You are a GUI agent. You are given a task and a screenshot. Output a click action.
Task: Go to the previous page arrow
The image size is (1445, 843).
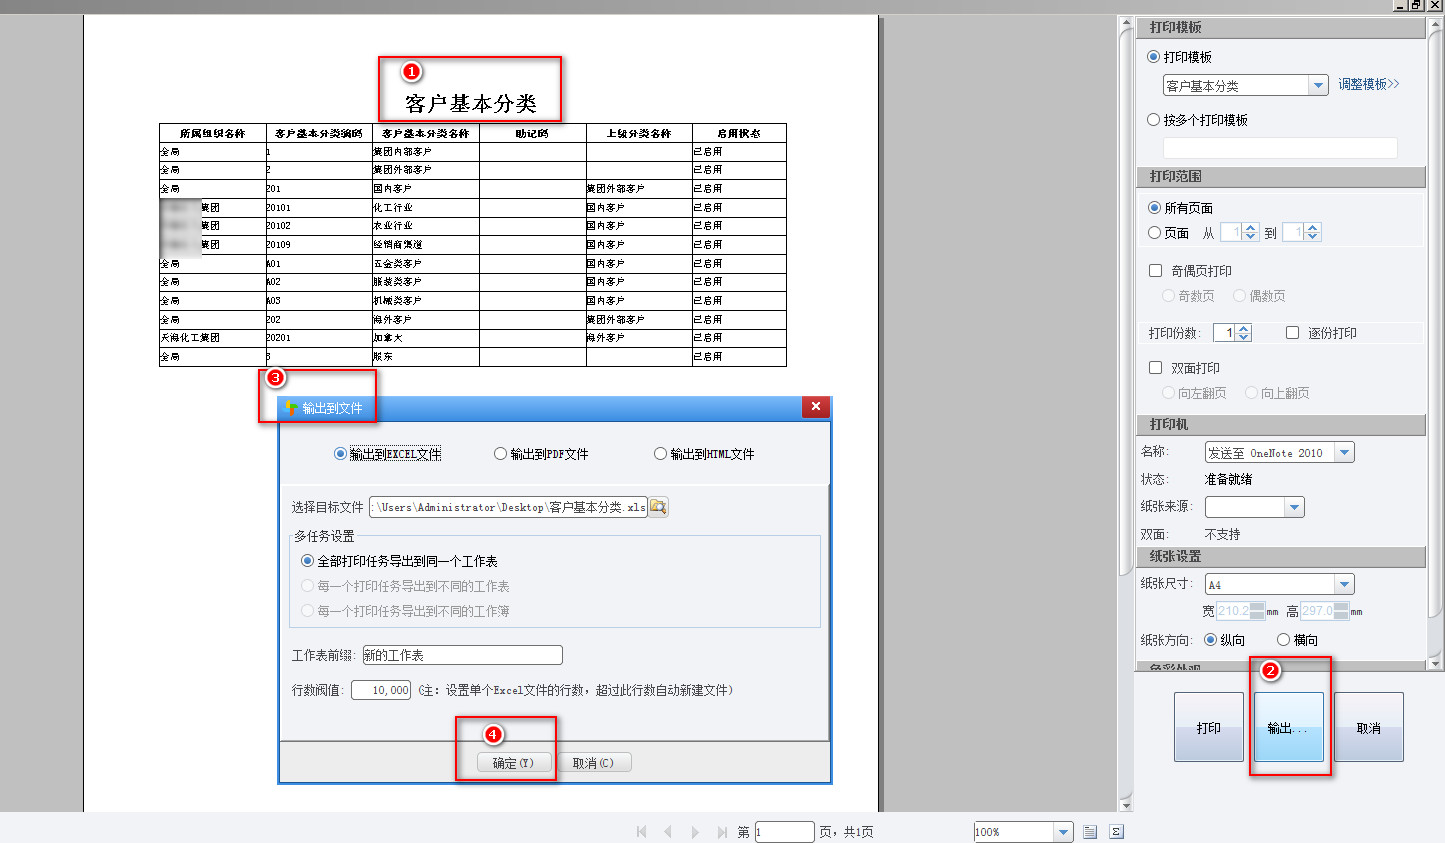[x=668, y=832]
